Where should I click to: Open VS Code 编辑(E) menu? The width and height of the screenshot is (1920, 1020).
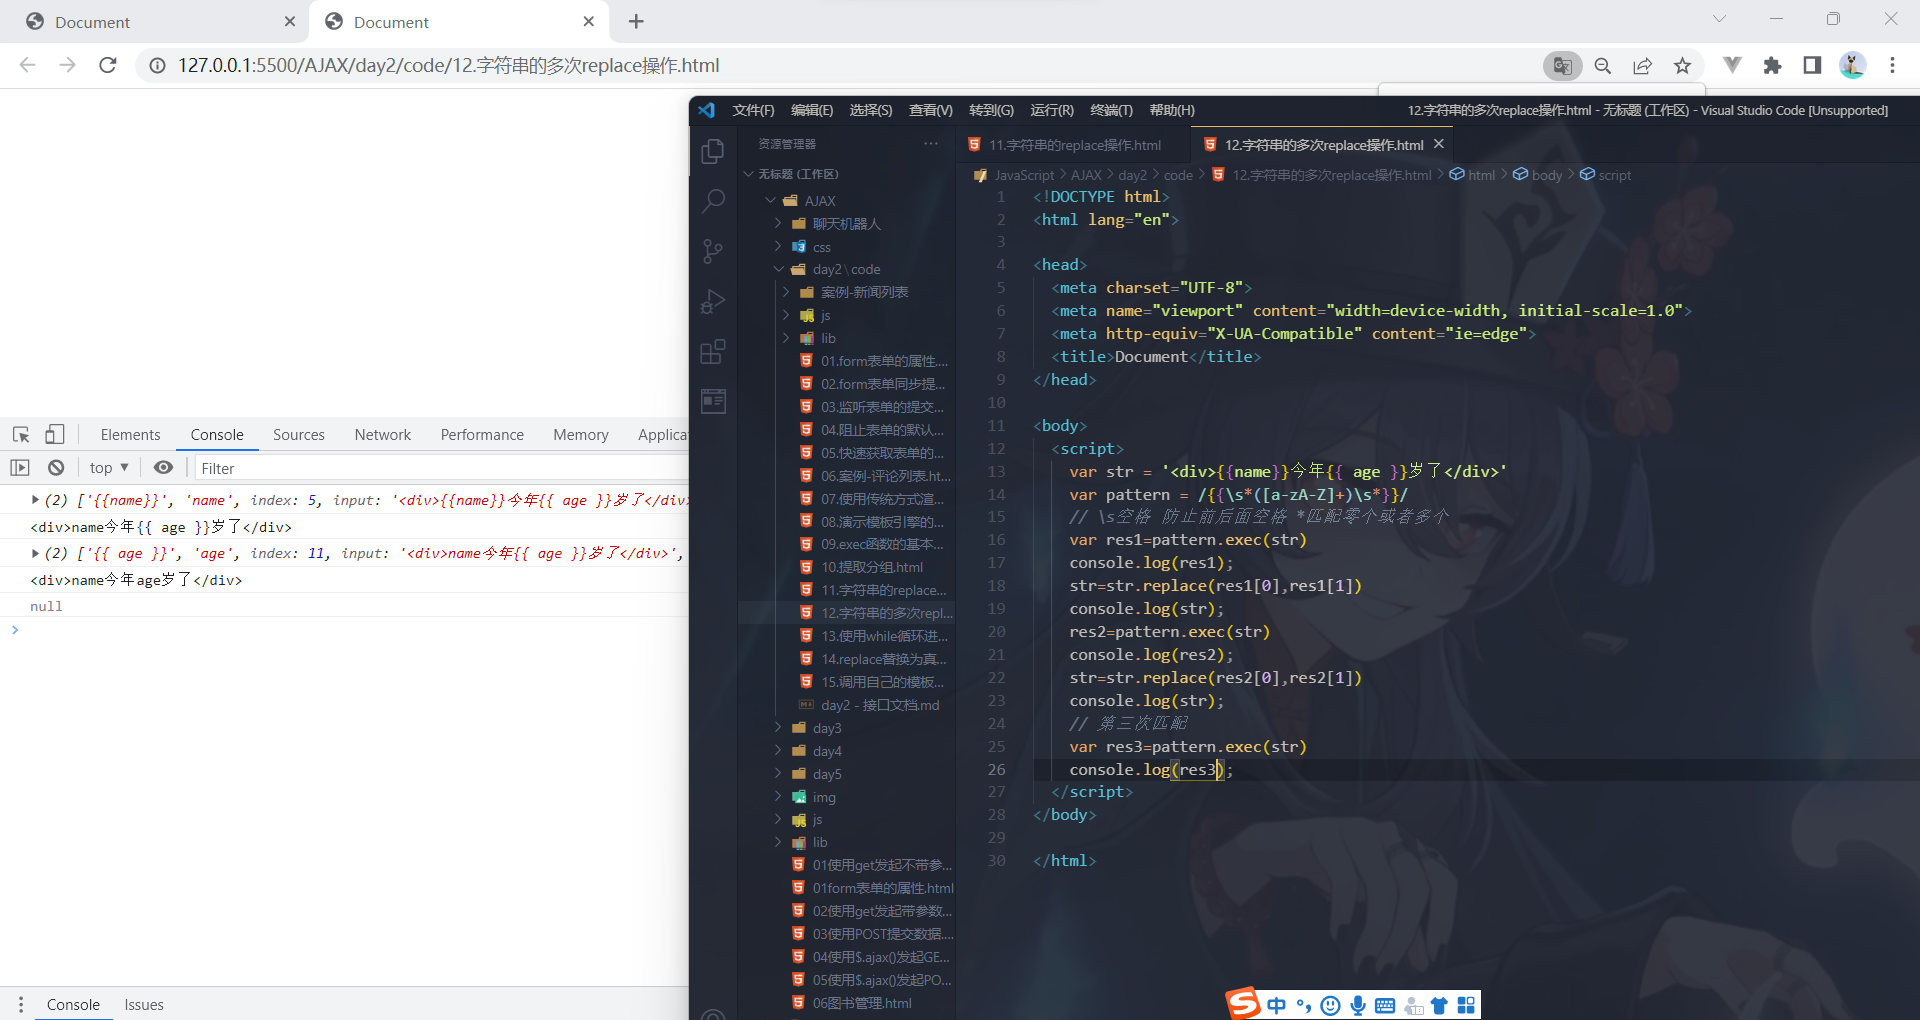tap(812, 110)
